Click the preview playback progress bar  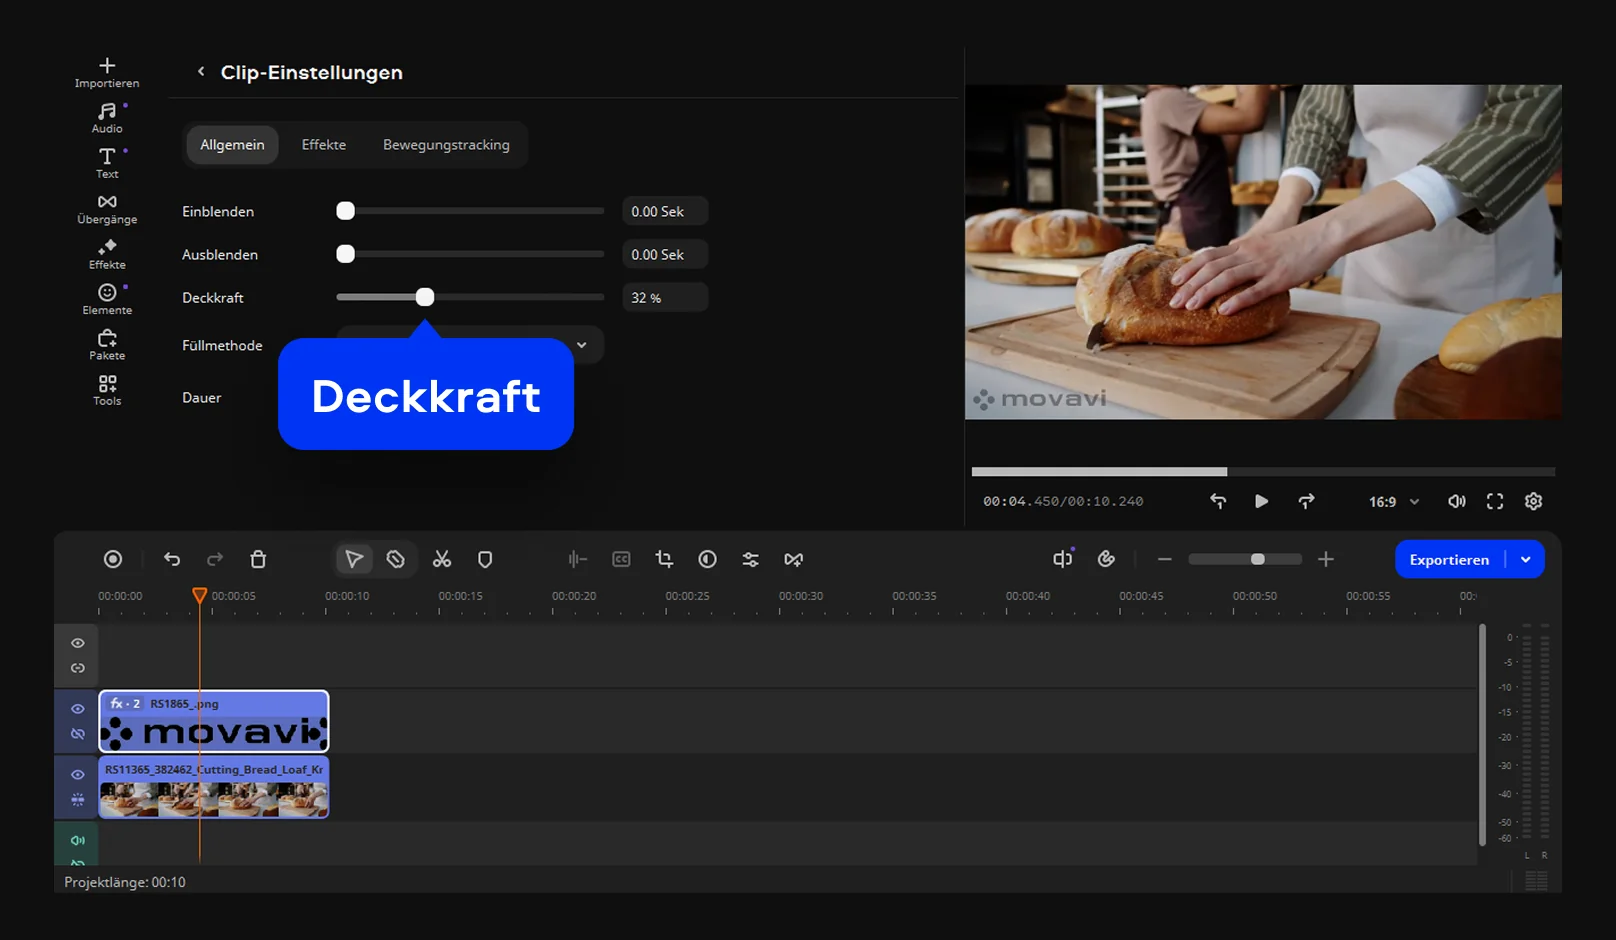pos(1263,471)
